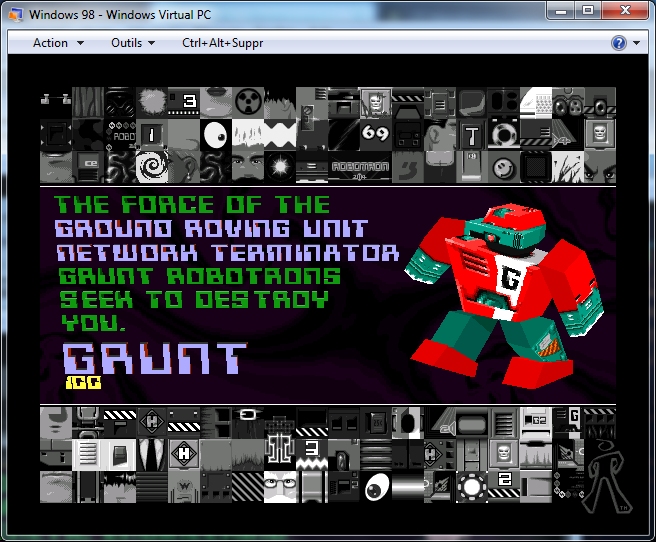
Task: Click the smiley face tile
Action: tap(504, 167)
